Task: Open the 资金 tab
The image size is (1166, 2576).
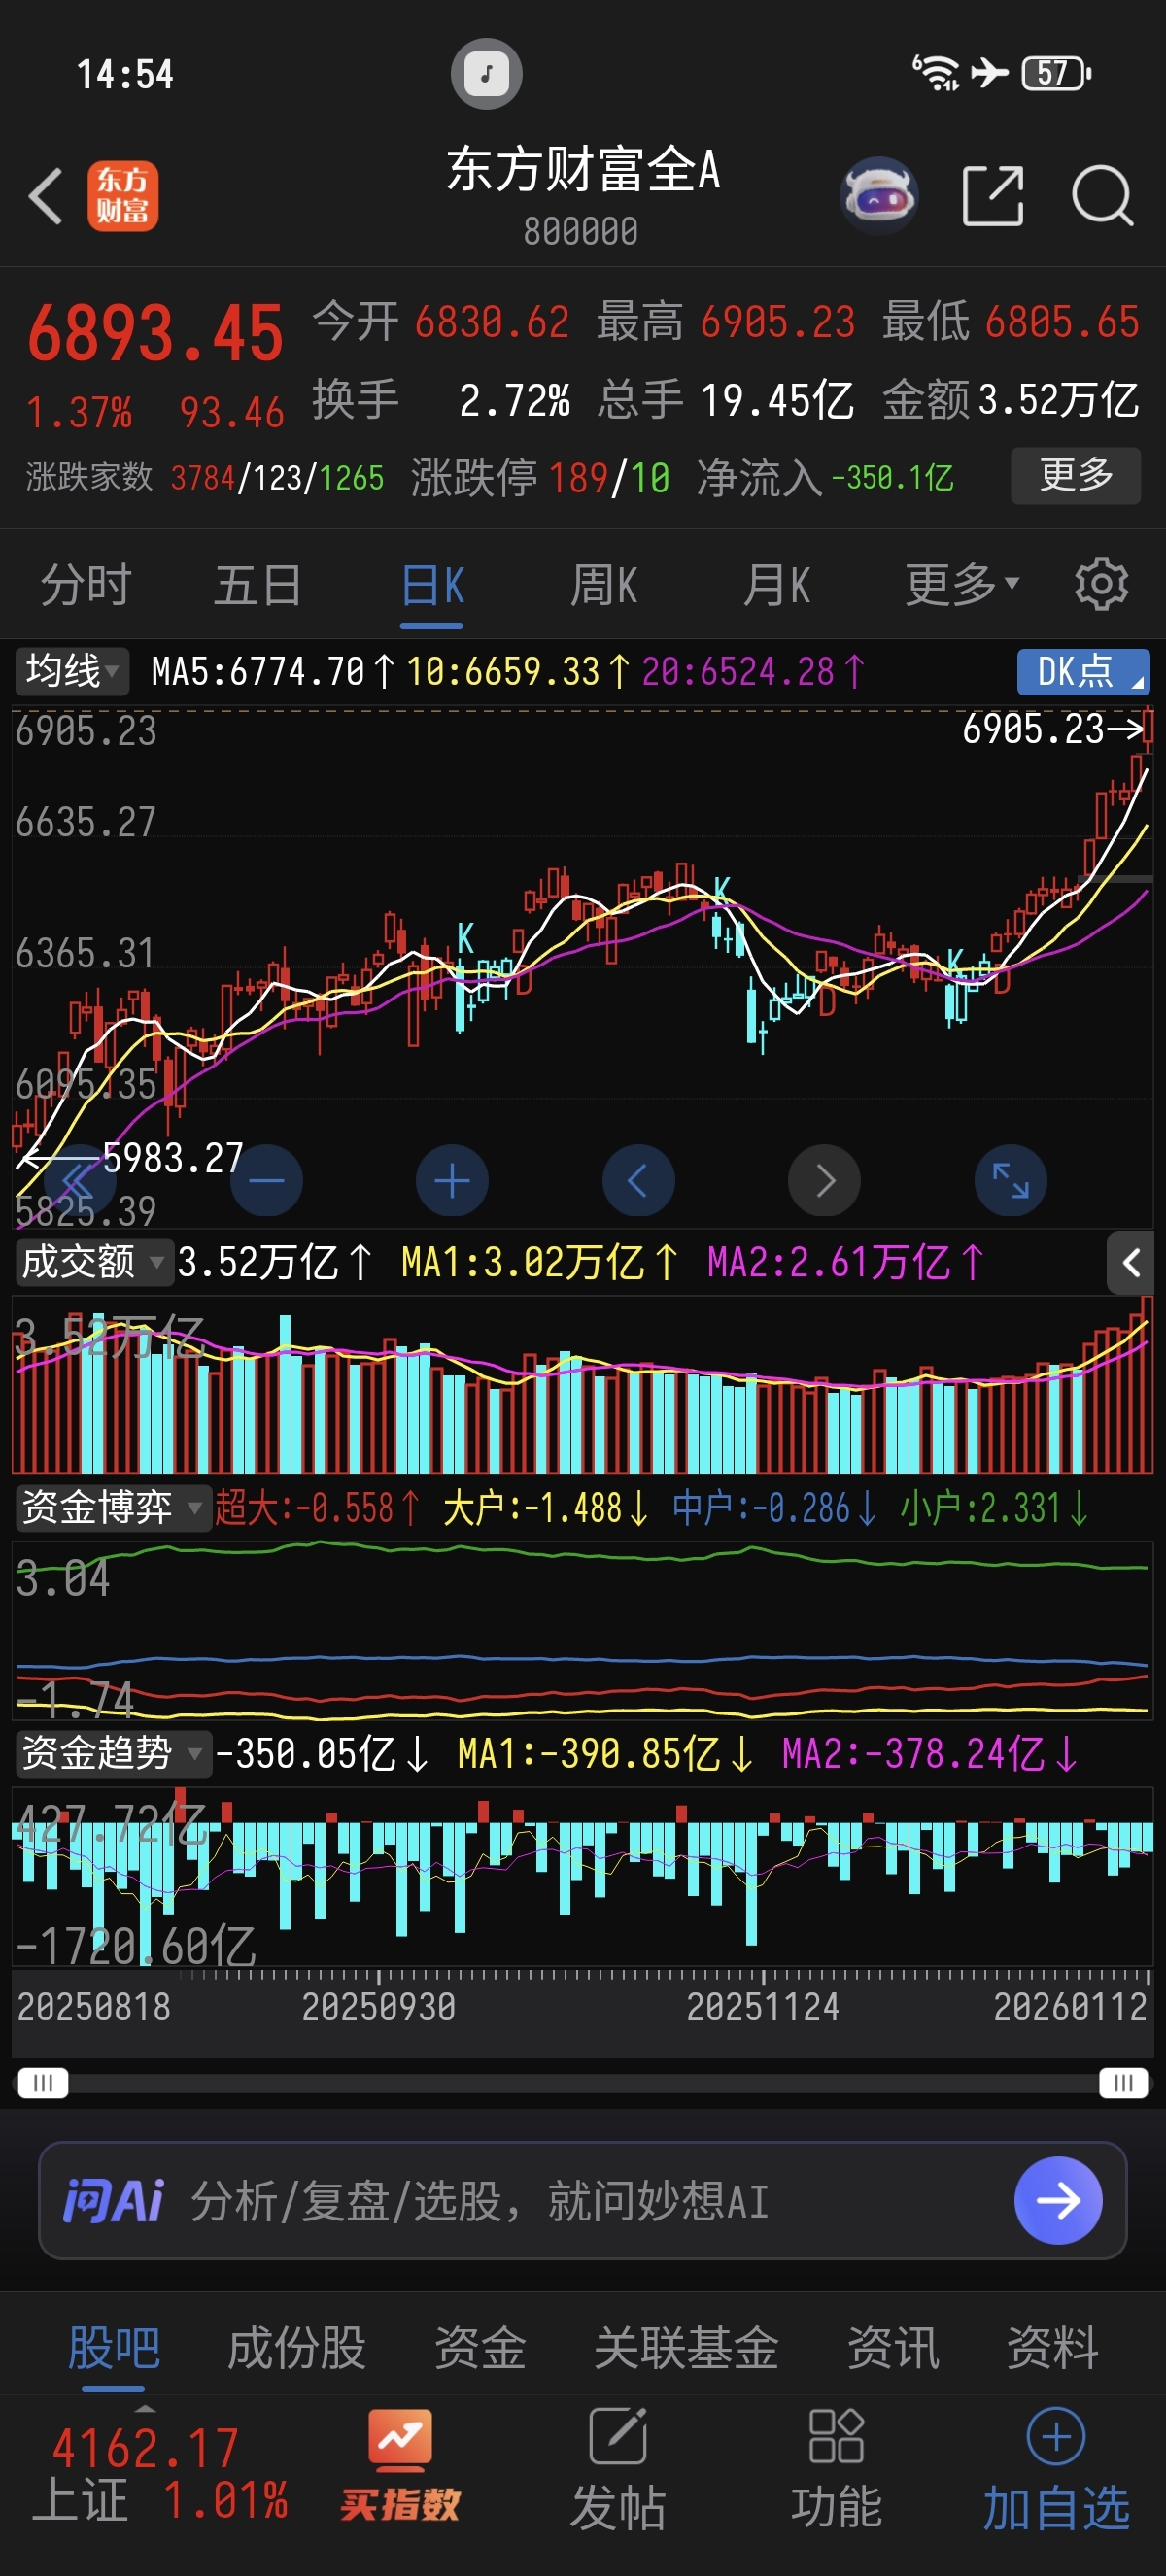Action: [x=480, y=2347]
